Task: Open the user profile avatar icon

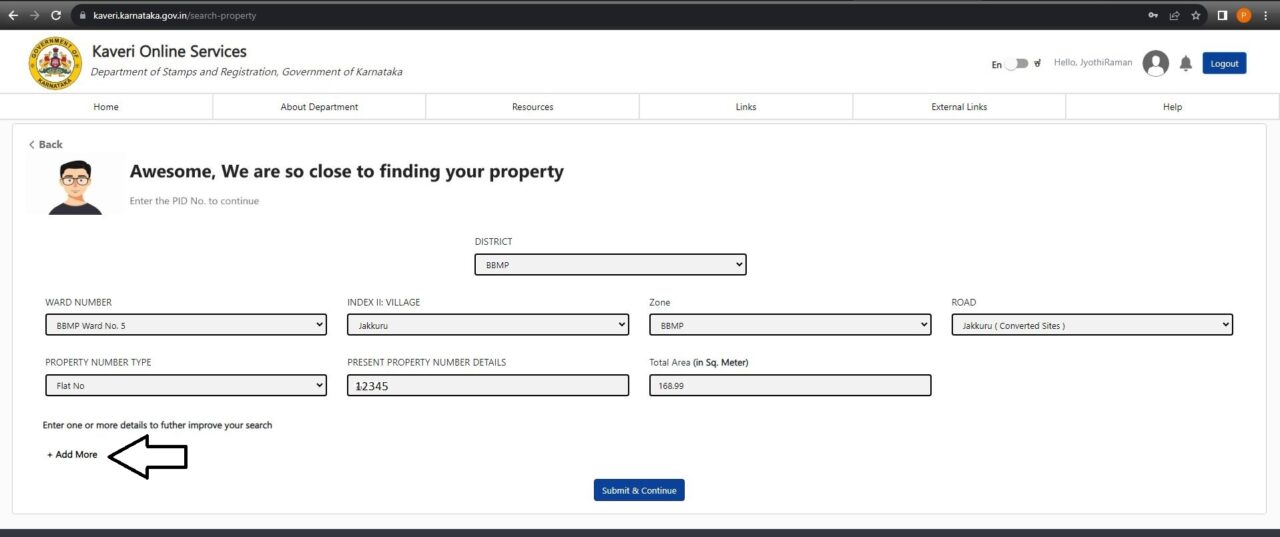Action: [1156, 63]
